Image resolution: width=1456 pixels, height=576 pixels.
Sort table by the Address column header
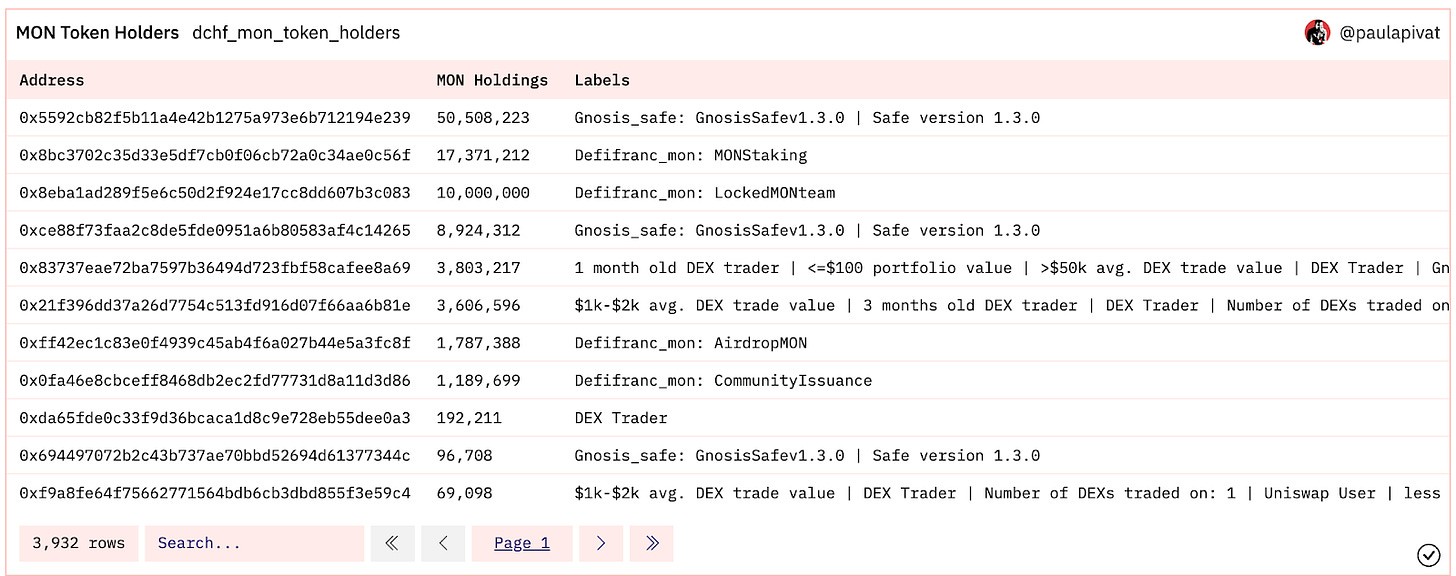(51, 80)
